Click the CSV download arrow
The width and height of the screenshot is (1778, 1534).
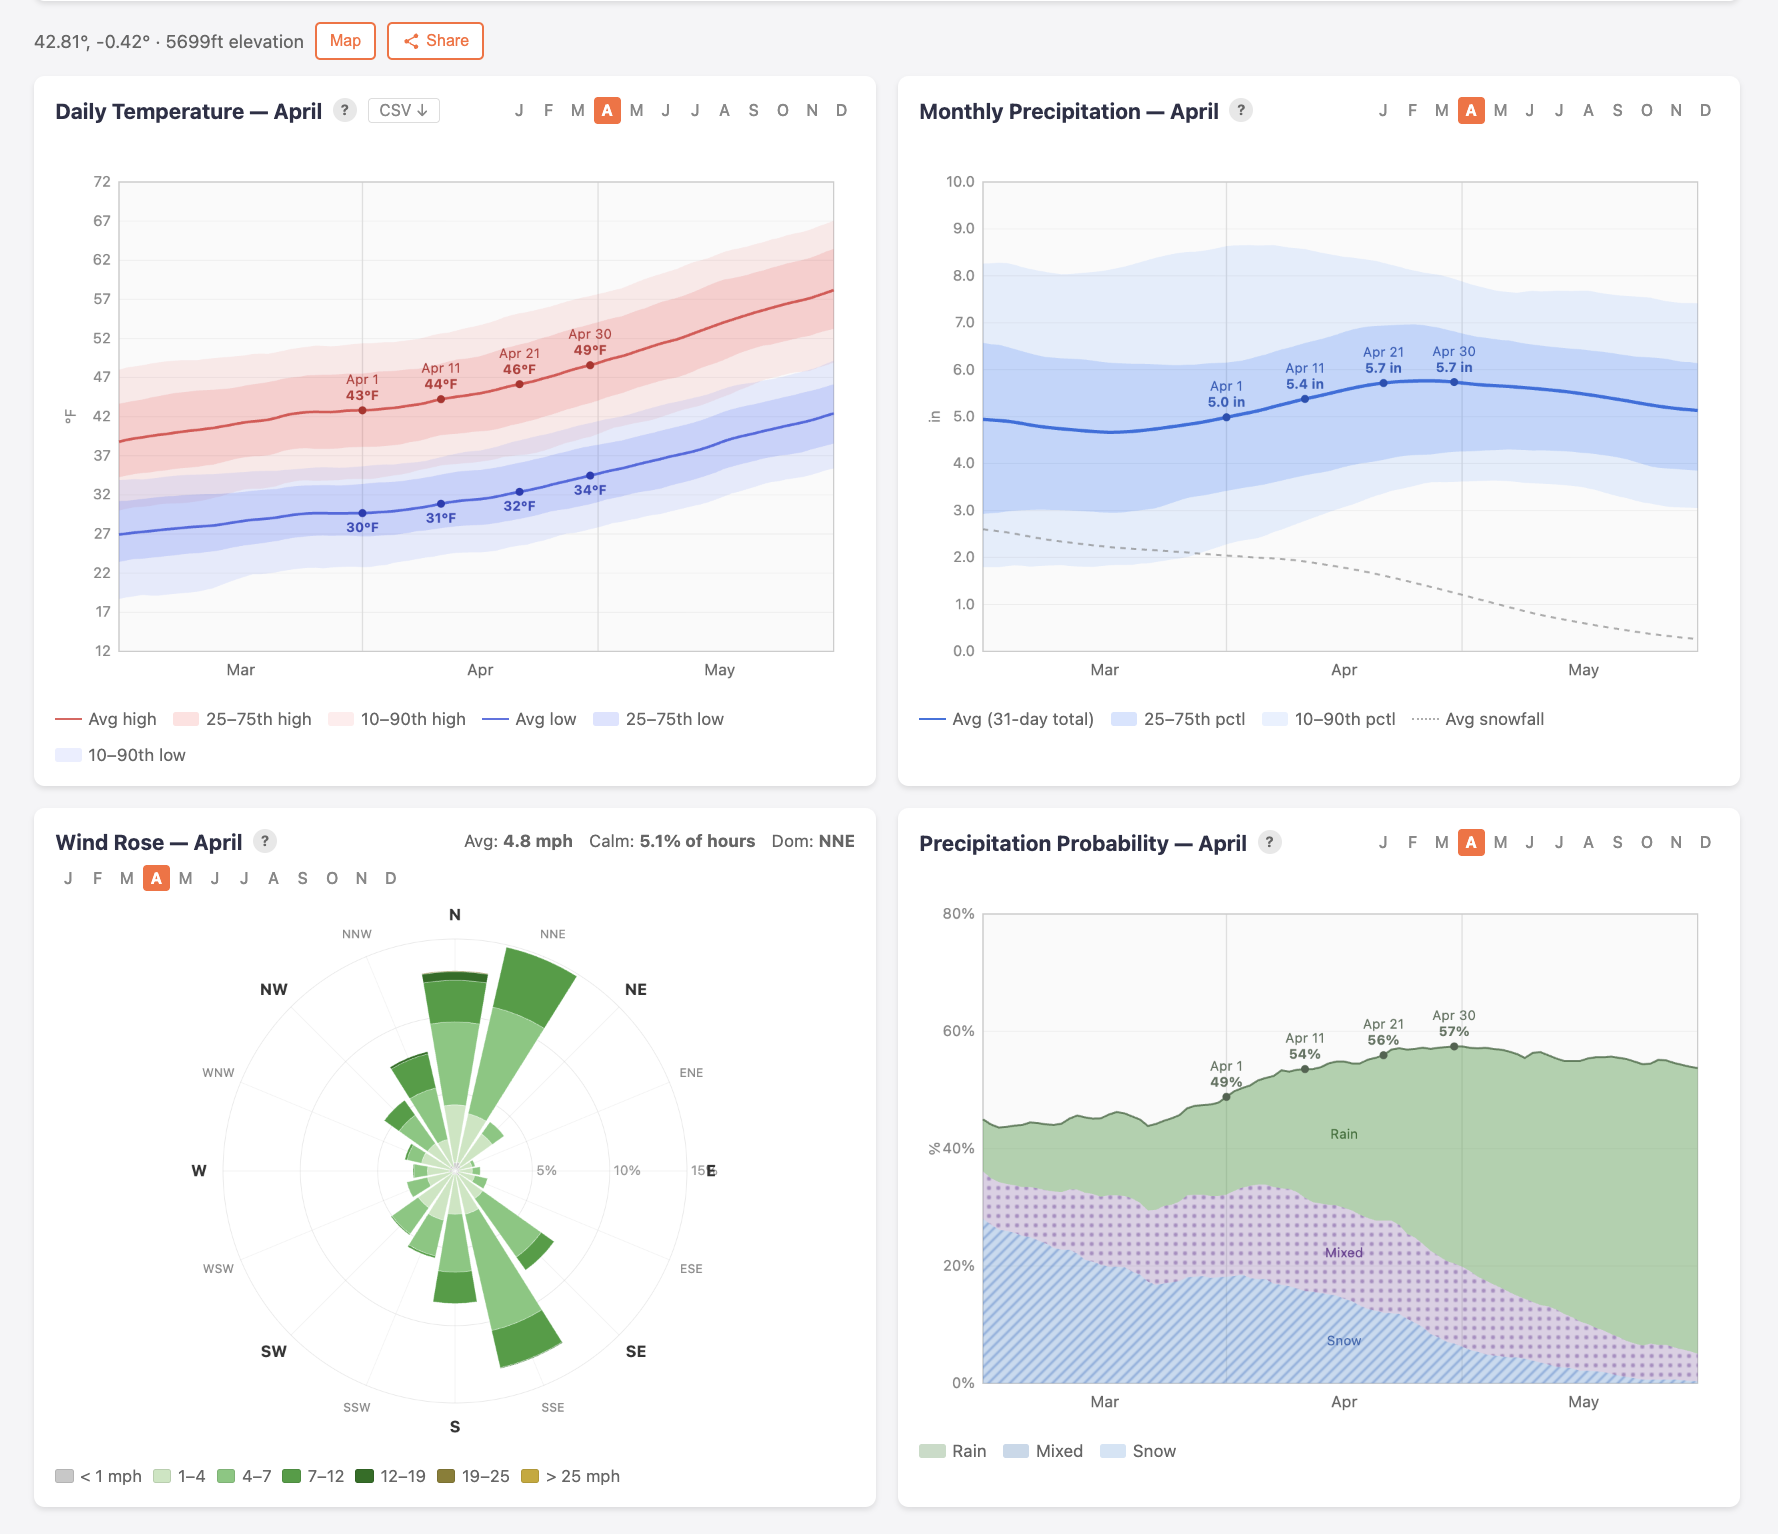pyautogui.click(x=424, y=110)
